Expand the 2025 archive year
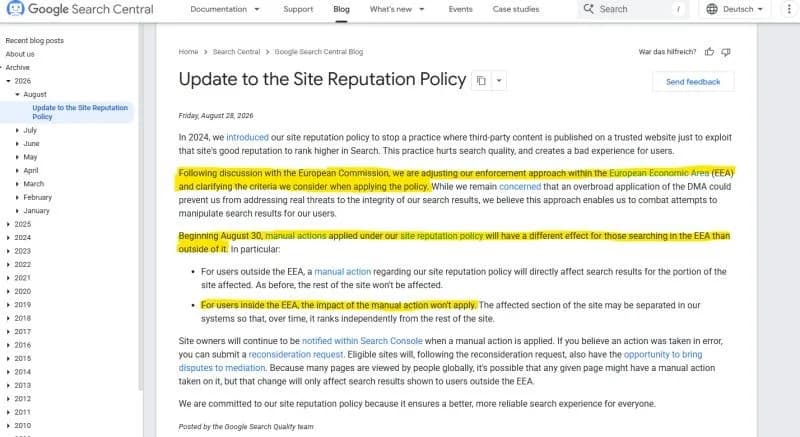The height and width of the screenshot is (437, 800). [x=8, y=224]
